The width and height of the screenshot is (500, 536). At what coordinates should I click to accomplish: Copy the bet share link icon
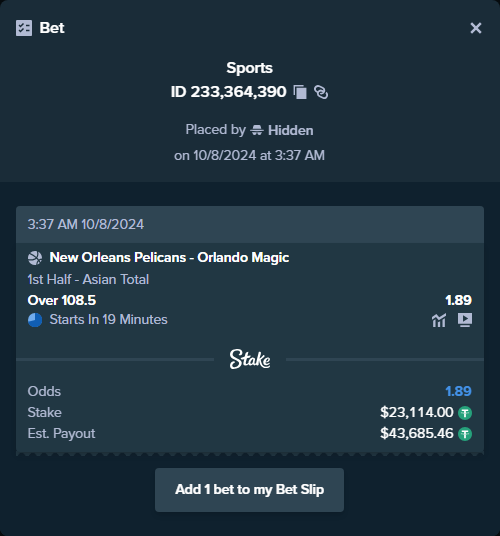[x=321, y=92]
